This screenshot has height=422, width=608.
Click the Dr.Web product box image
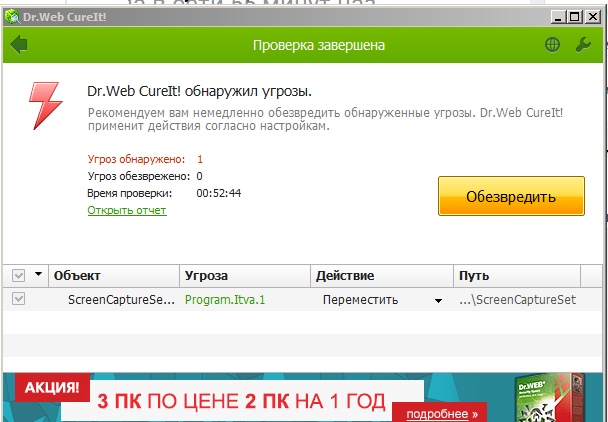550,397
